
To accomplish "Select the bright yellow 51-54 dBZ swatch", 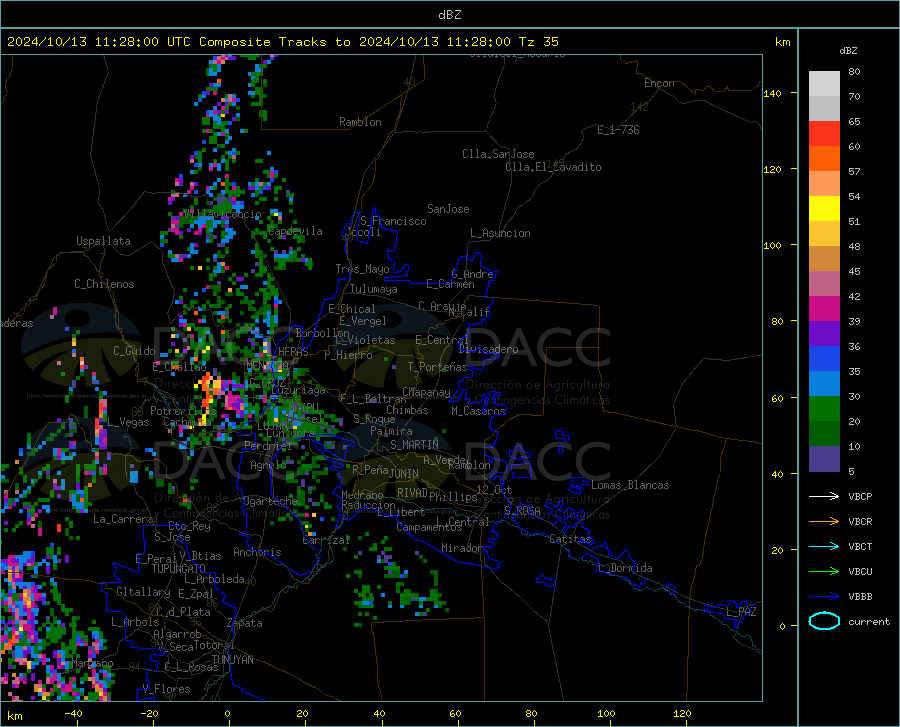I will tap(824, 209).
